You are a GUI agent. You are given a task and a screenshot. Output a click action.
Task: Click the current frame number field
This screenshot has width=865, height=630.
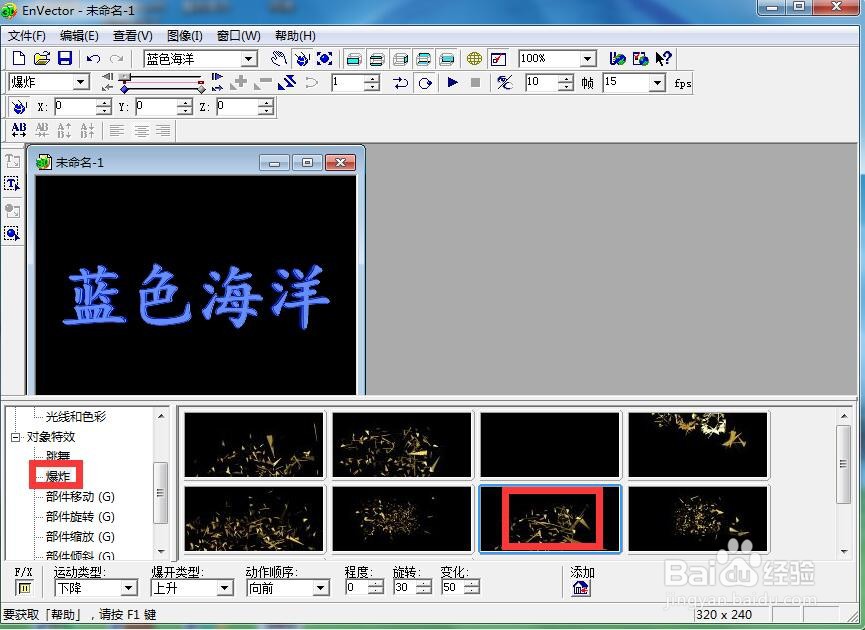click(x=348, y=83)
